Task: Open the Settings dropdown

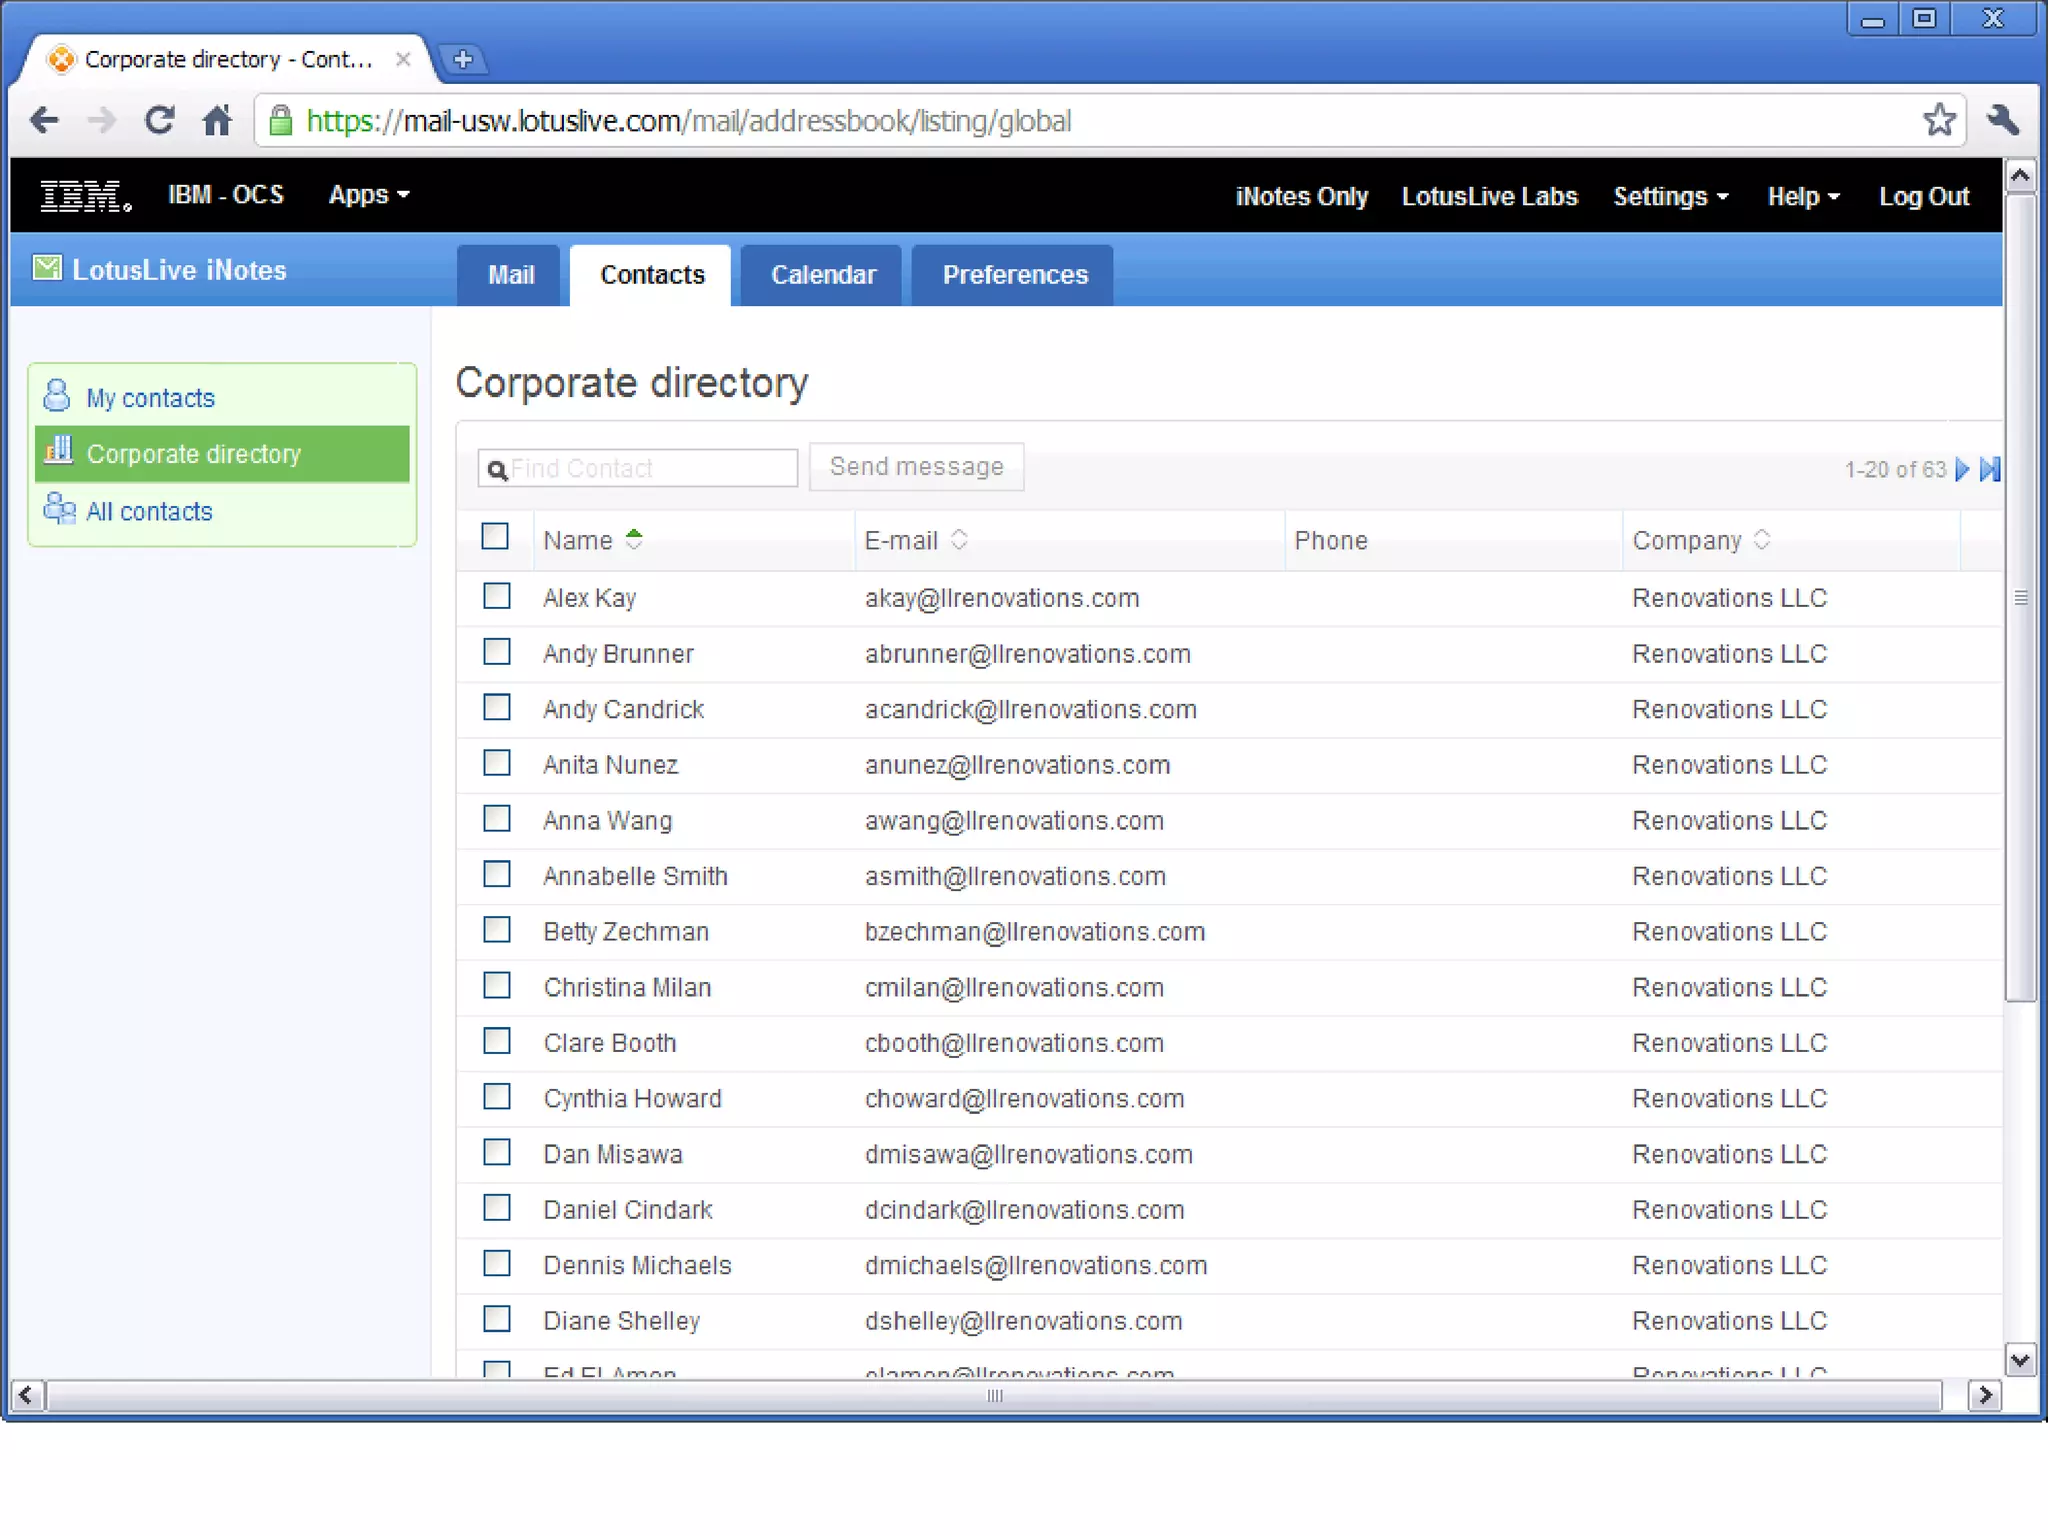Action: [1669, 196]
